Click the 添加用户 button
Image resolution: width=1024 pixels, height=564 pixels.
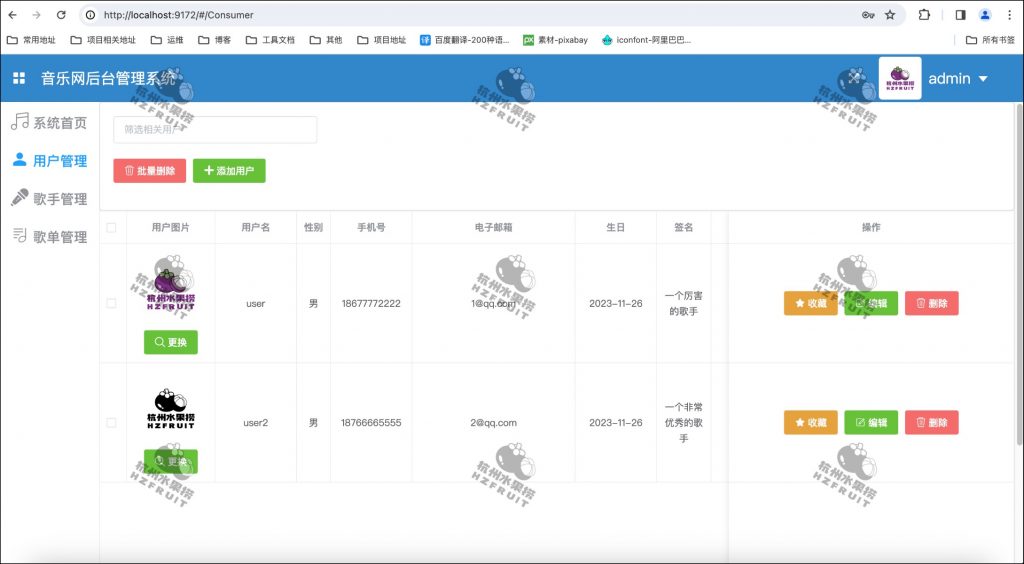click(x=229, y=171)
